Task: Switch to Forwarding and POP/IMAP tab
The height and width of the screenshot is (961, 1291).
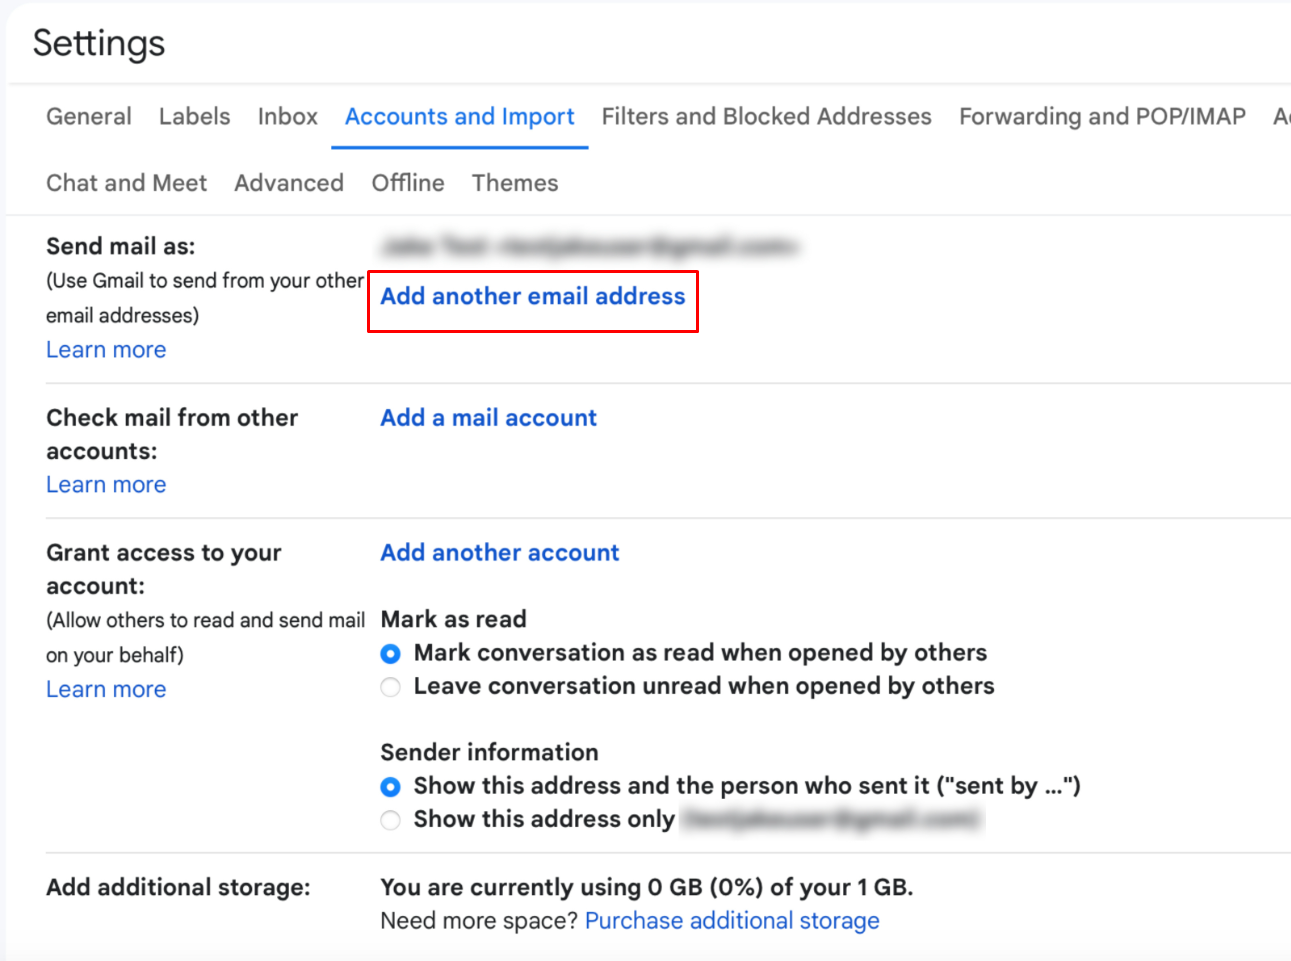Action: 1102,117
